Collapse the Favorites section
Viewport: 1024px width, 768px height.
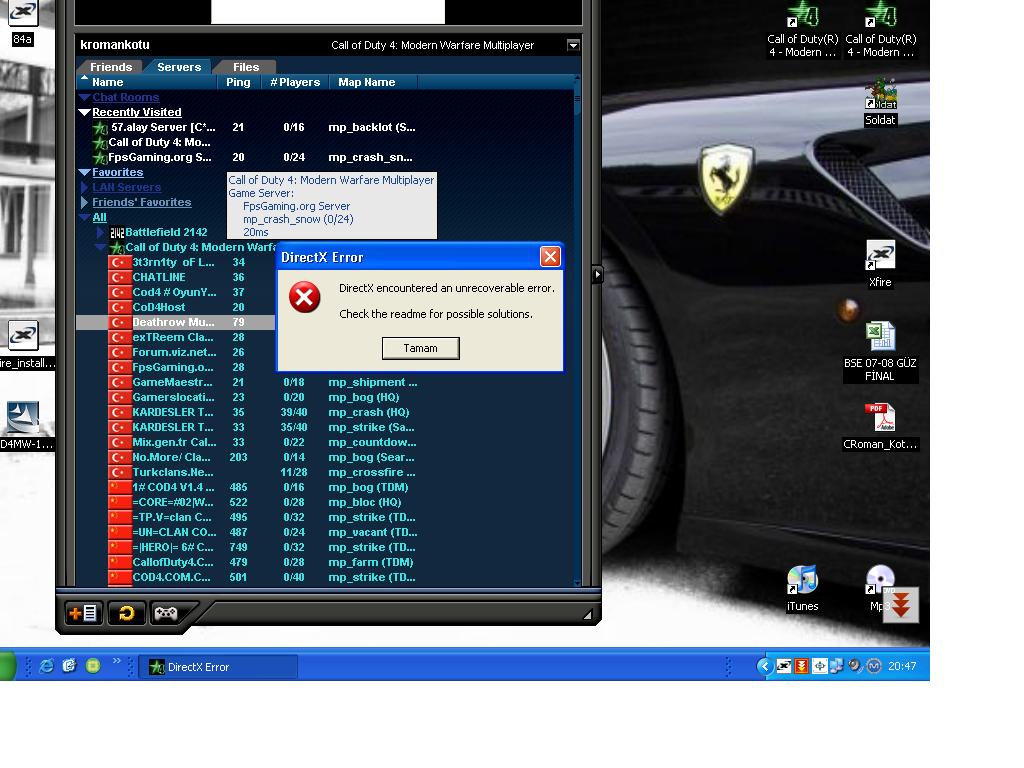84,172
